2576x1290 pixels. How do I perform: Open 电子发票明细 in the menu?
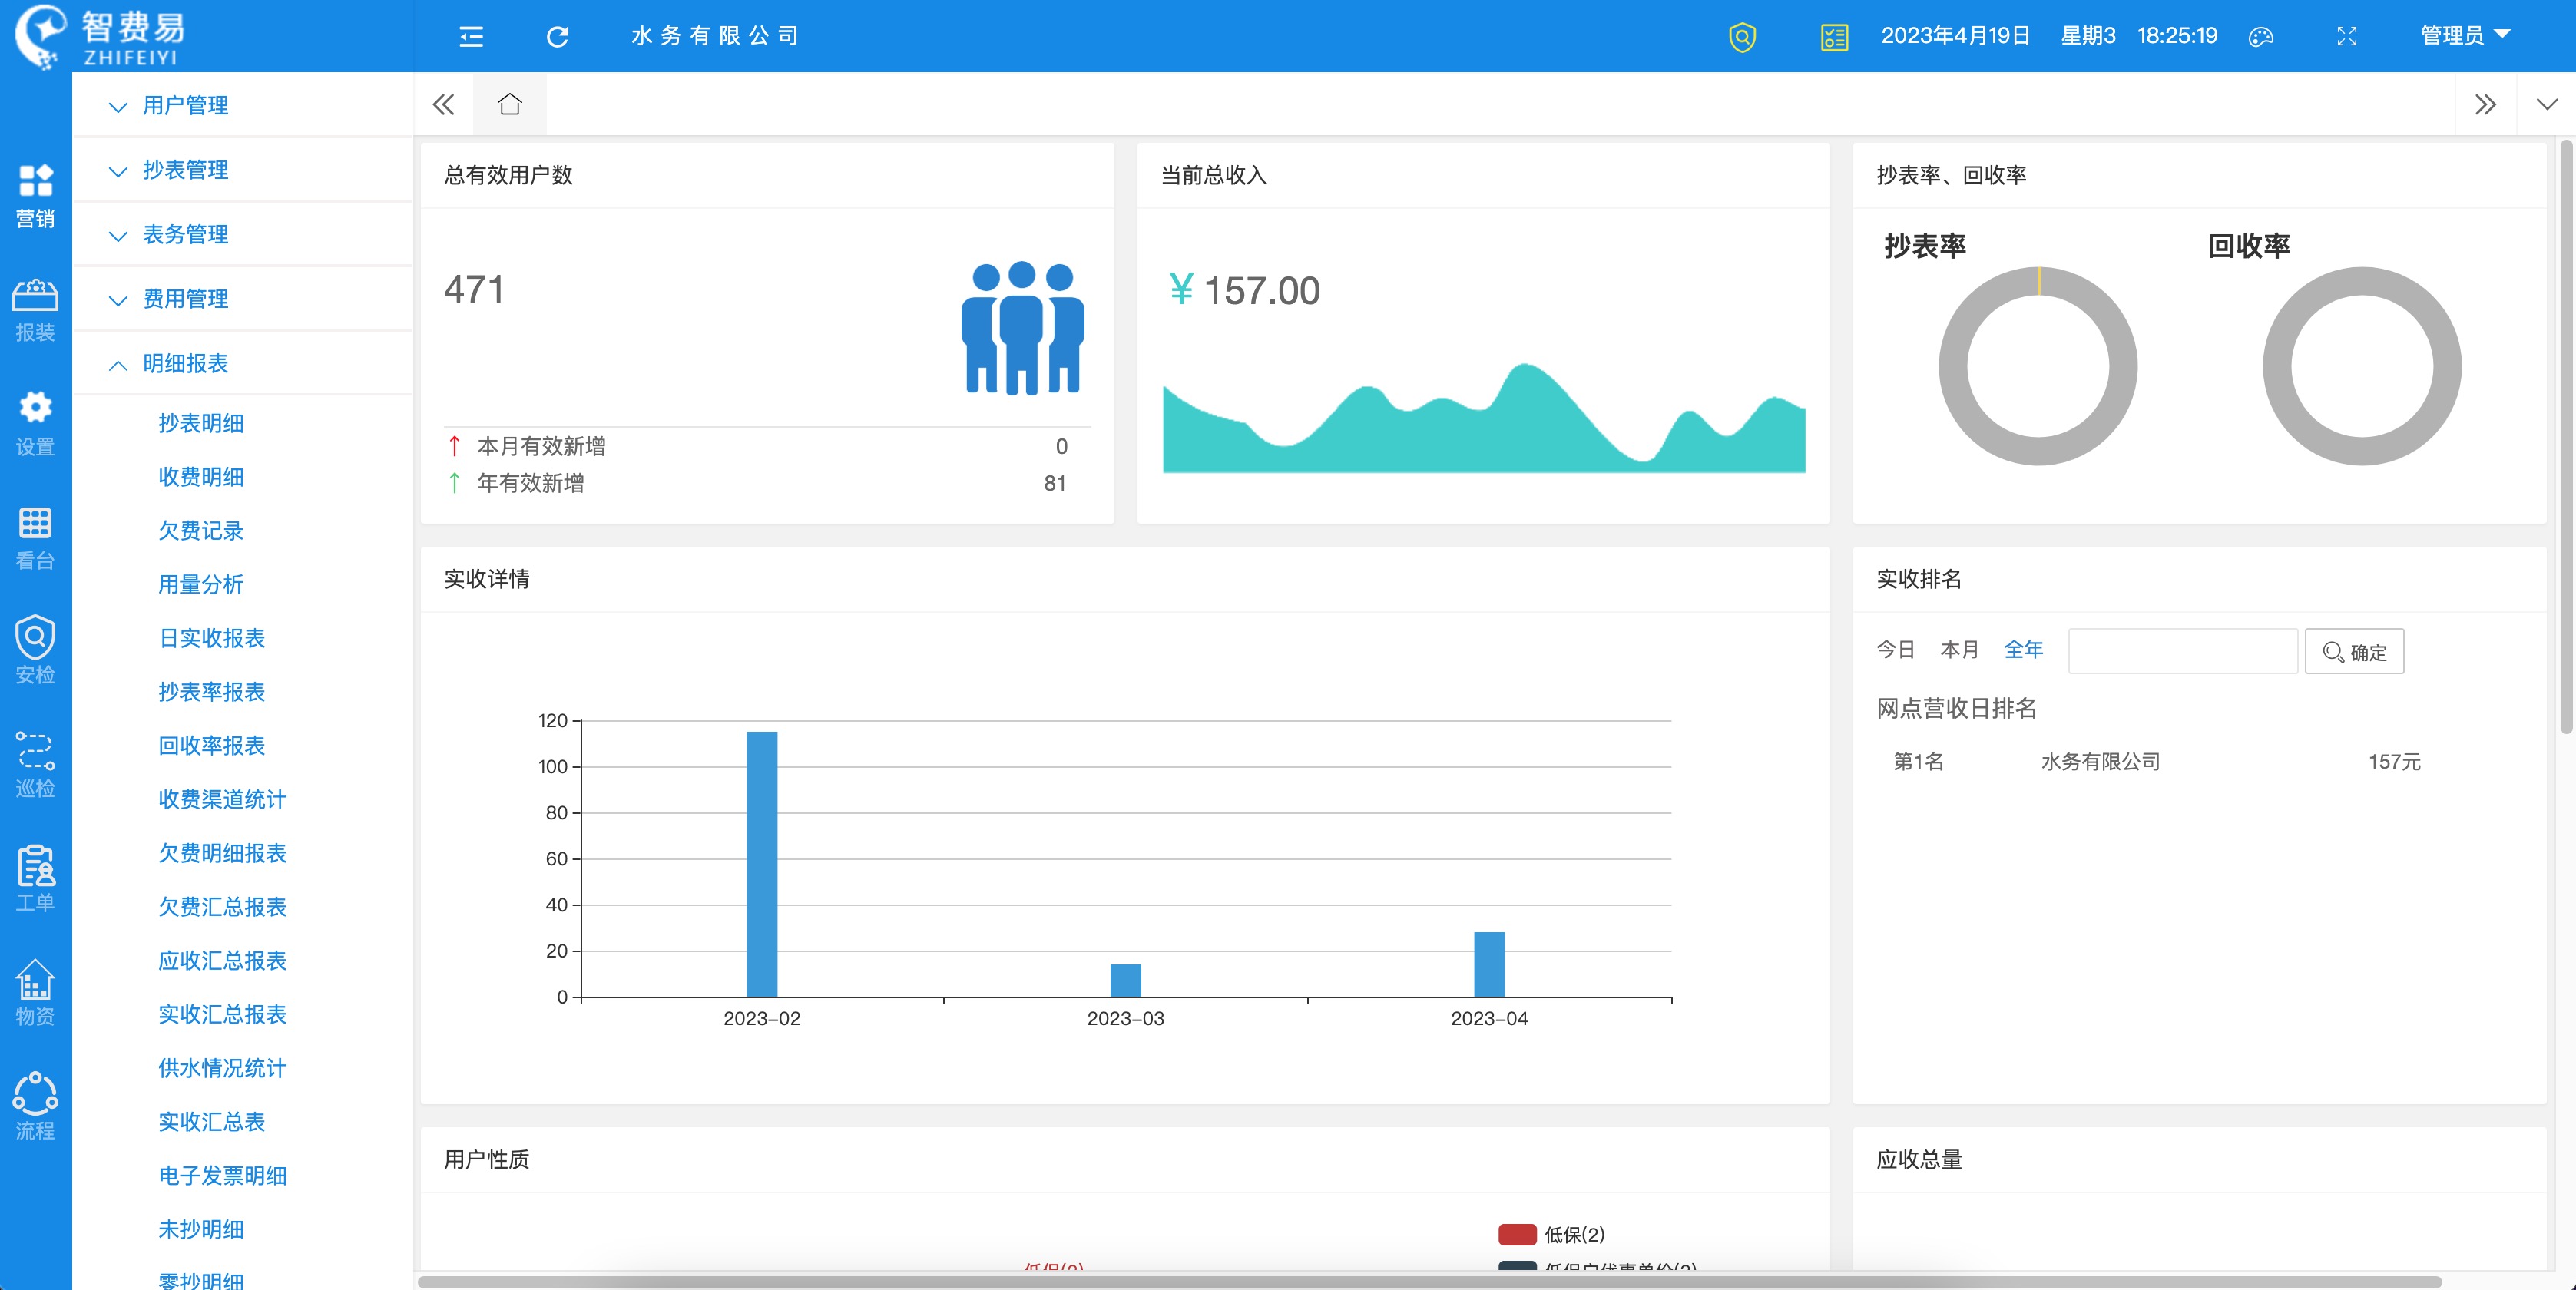click(222, 1176)
